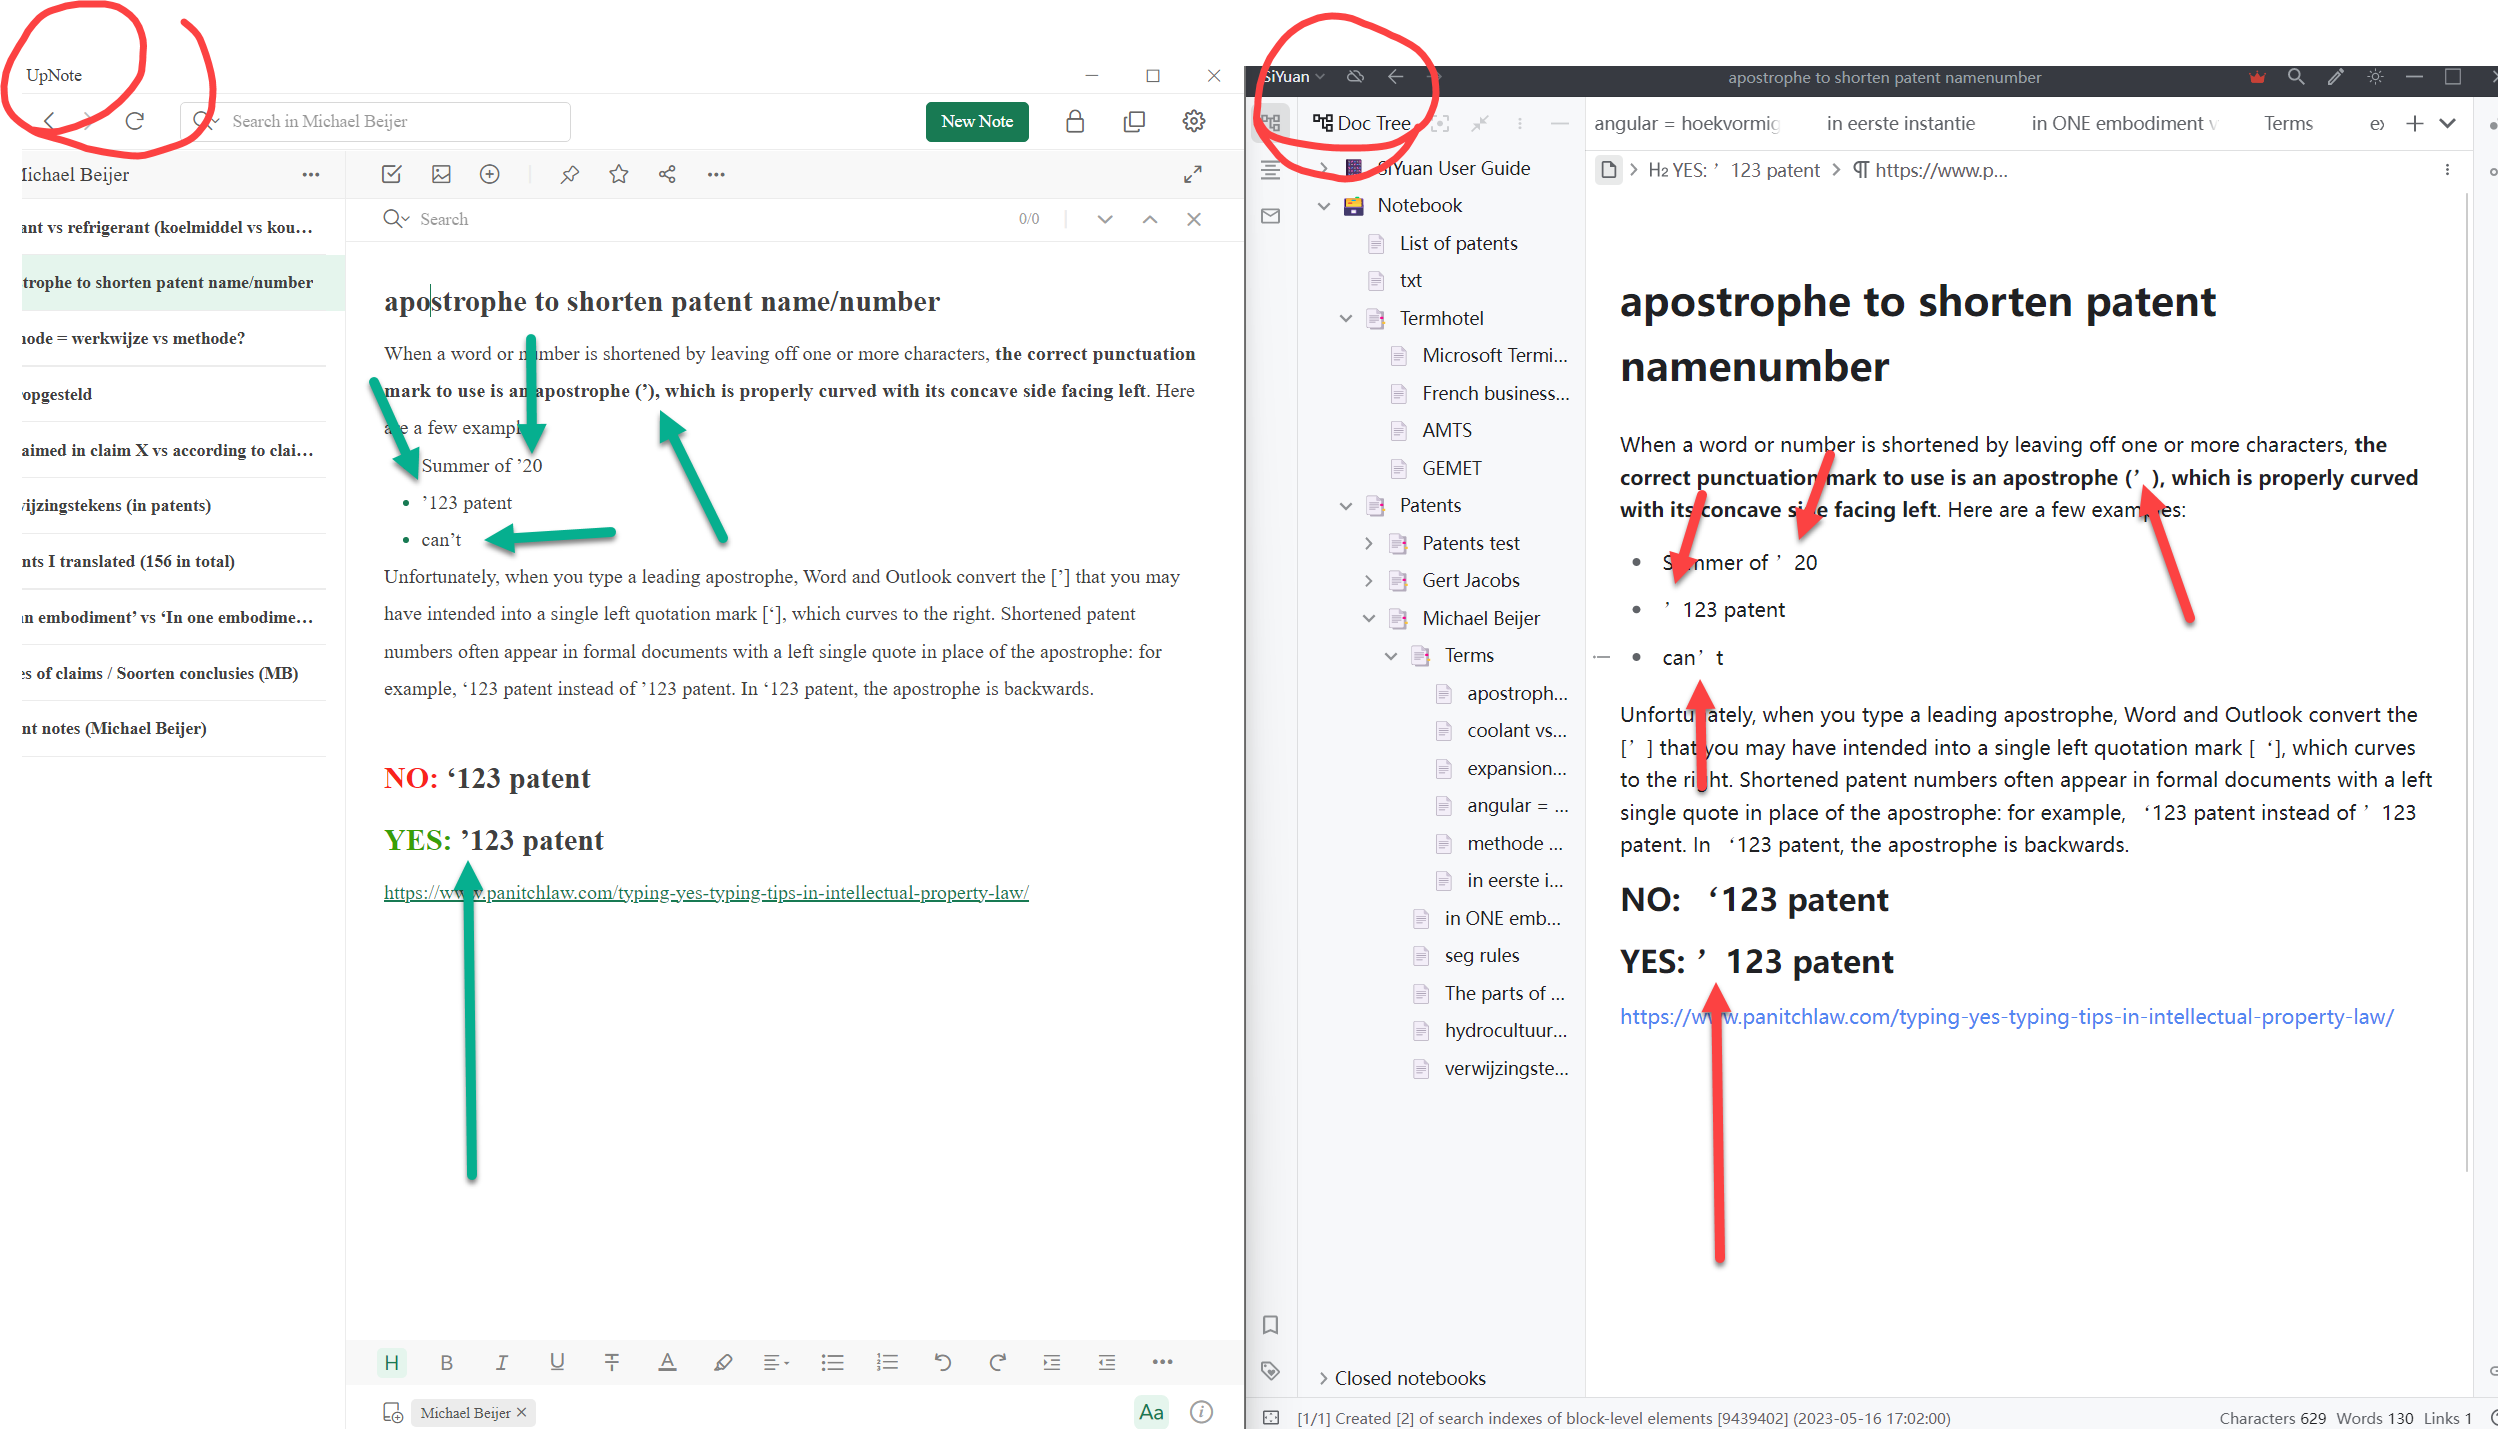This screenshot has width=2498, height=1429.
Task: Pin the note with the pin icon
Action: pyautogui.click(x=570, y=174)
